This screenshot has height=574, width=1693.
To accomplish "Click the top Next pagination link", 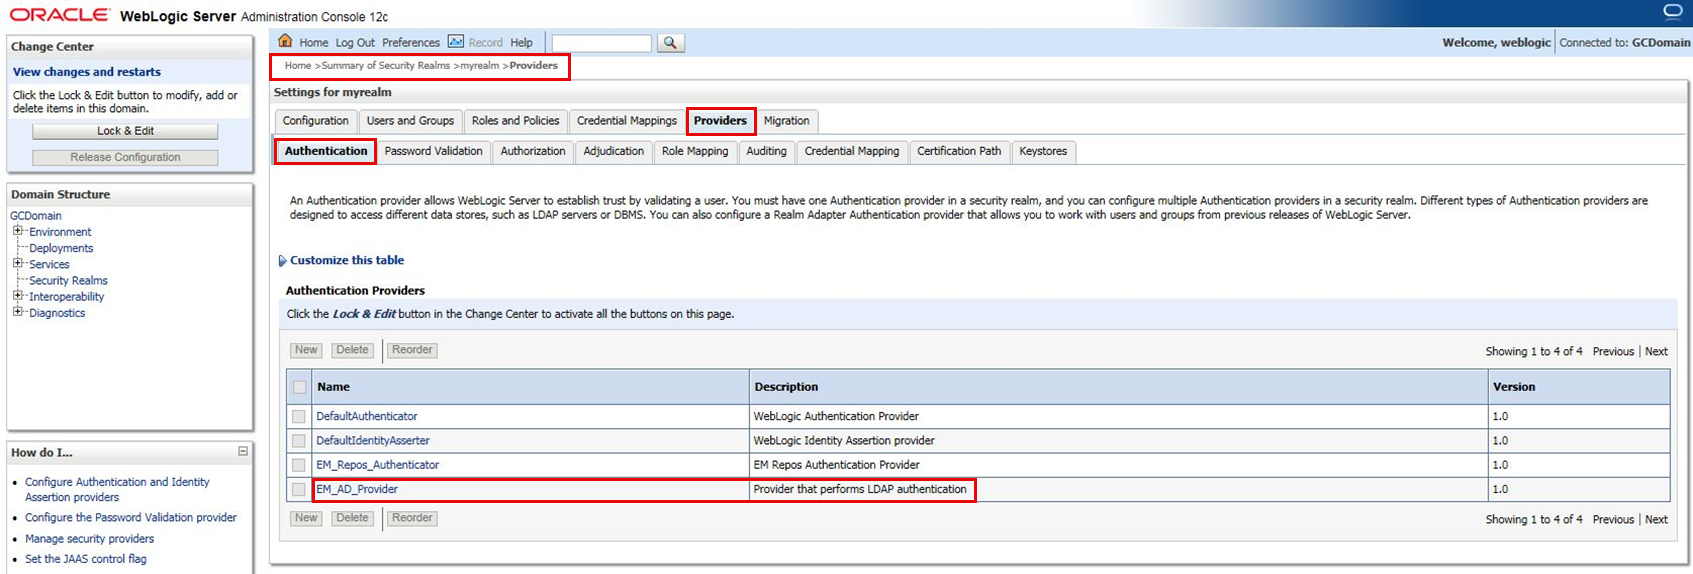I will (x=1656, y=352).
